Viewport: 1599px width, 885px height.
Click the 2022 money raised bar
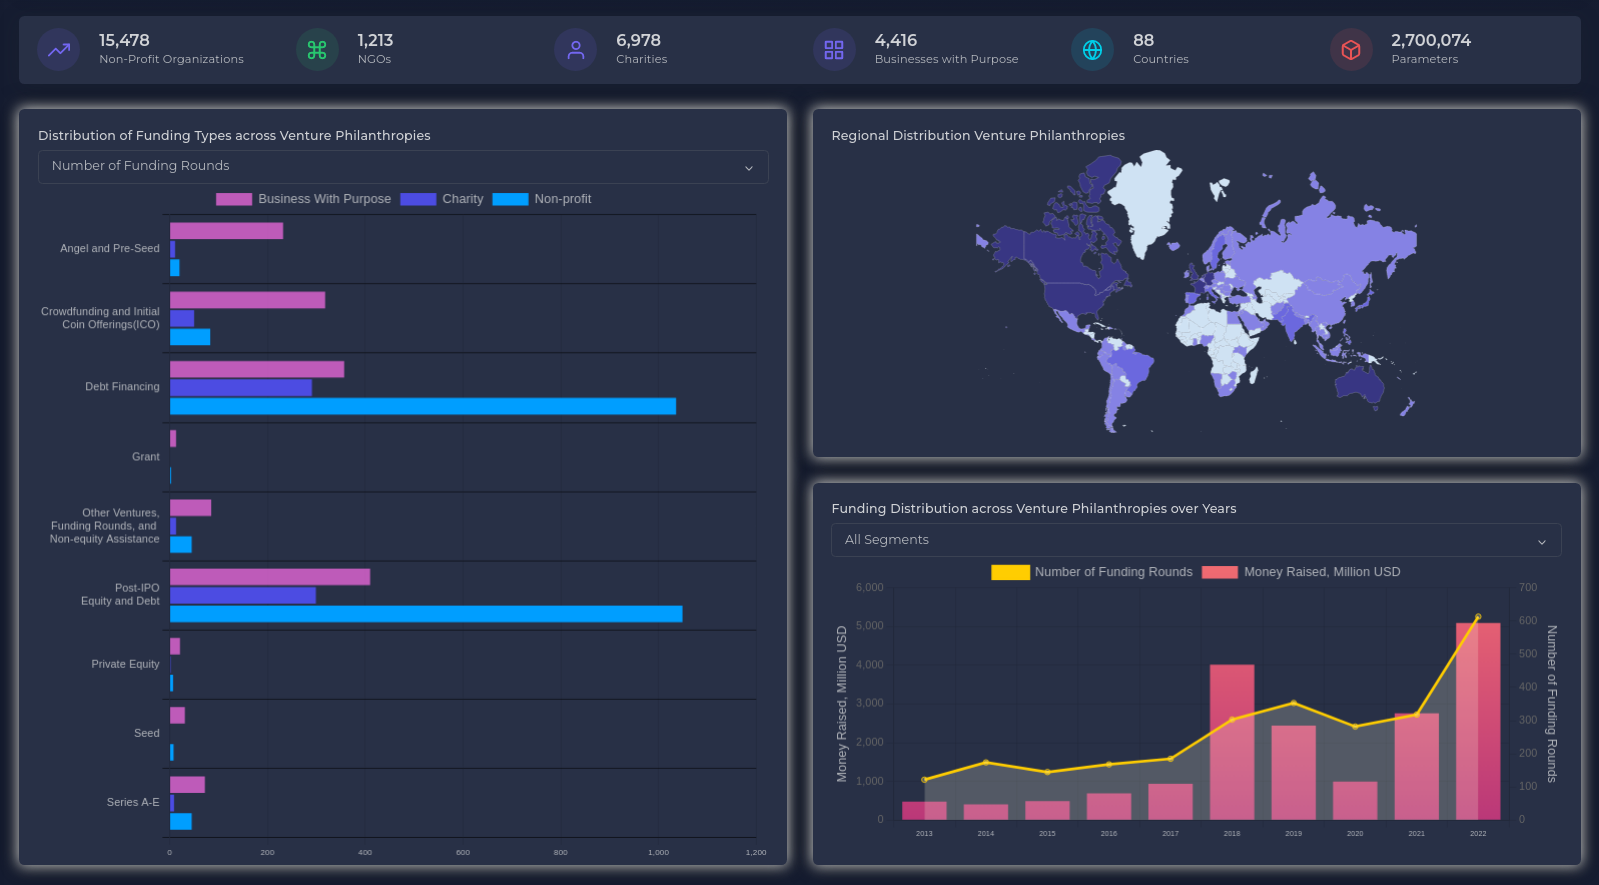[1477, 720]
